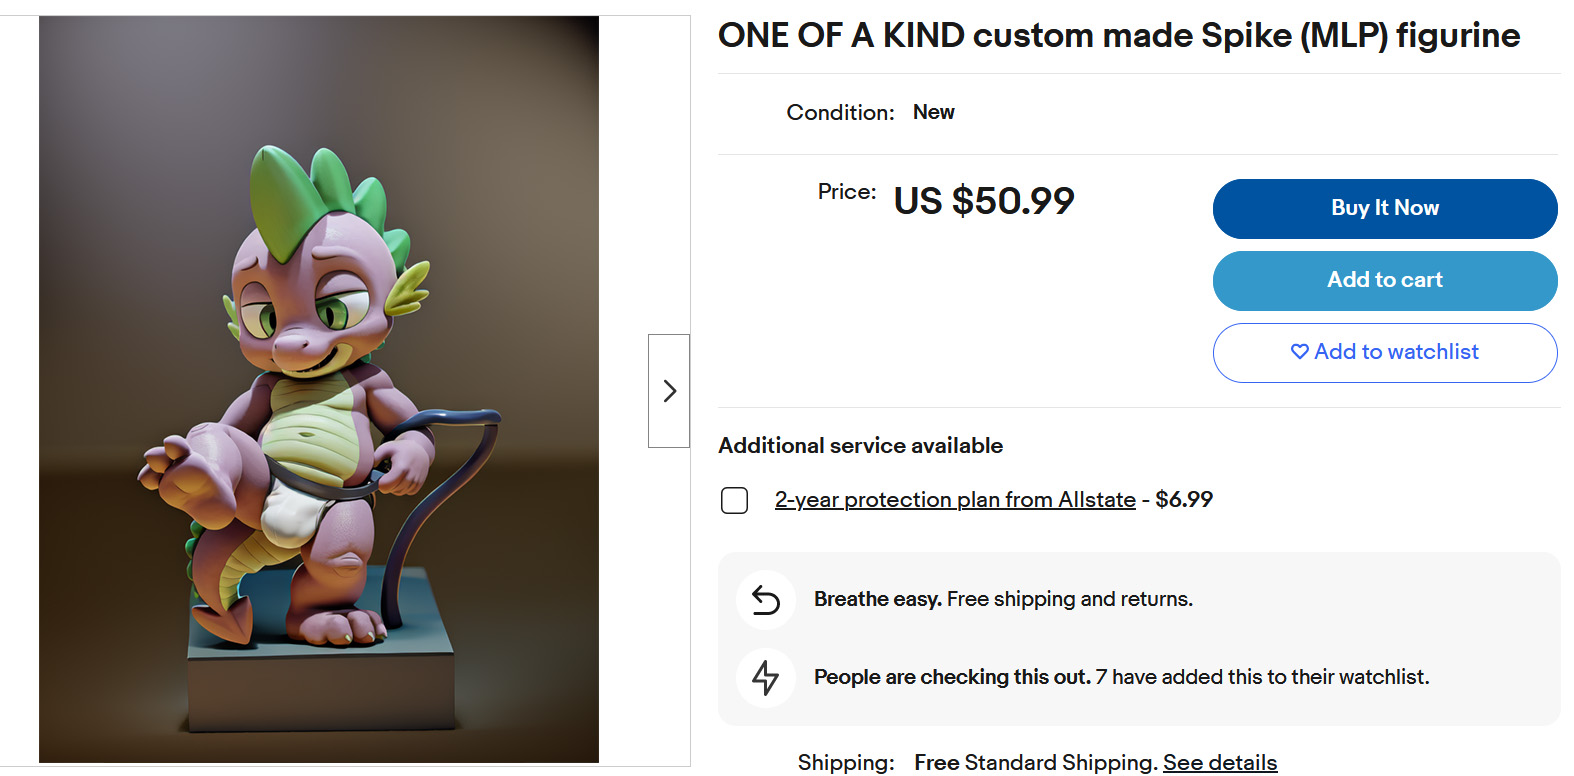Screen dimensions: 1574x776
Task: Click the Add to watchlist label text
Action: pyautogui.click(x=1396, y=352)
